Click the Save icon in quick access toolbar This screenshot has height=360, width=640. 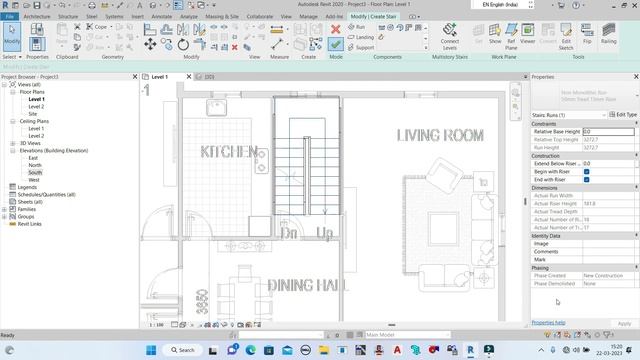coord(37,5)
